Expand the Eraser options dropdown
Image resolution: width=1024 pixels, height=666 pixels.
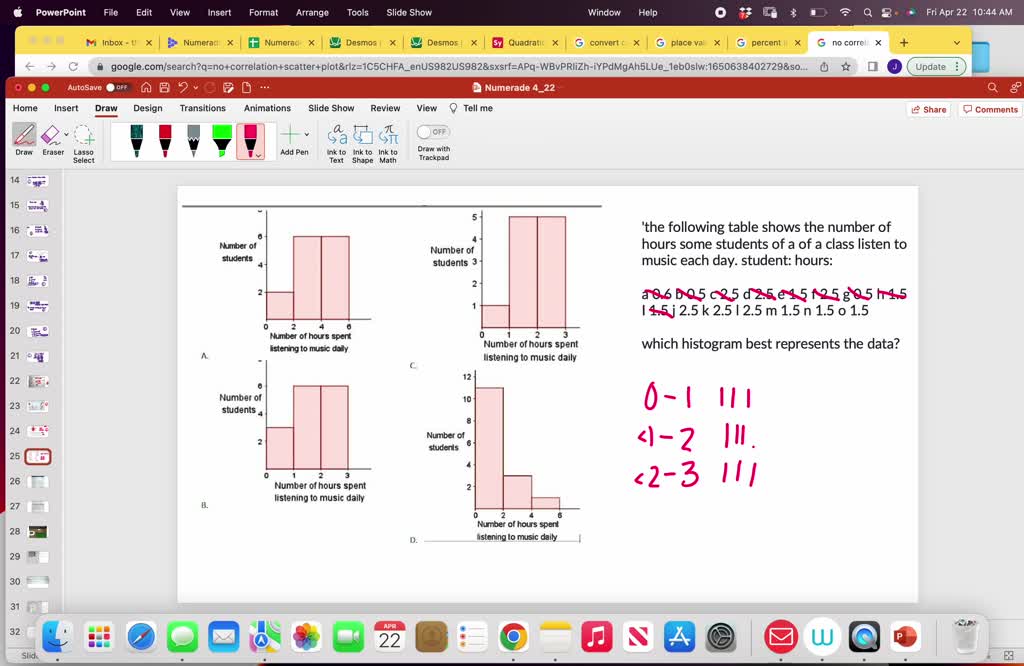67,134
